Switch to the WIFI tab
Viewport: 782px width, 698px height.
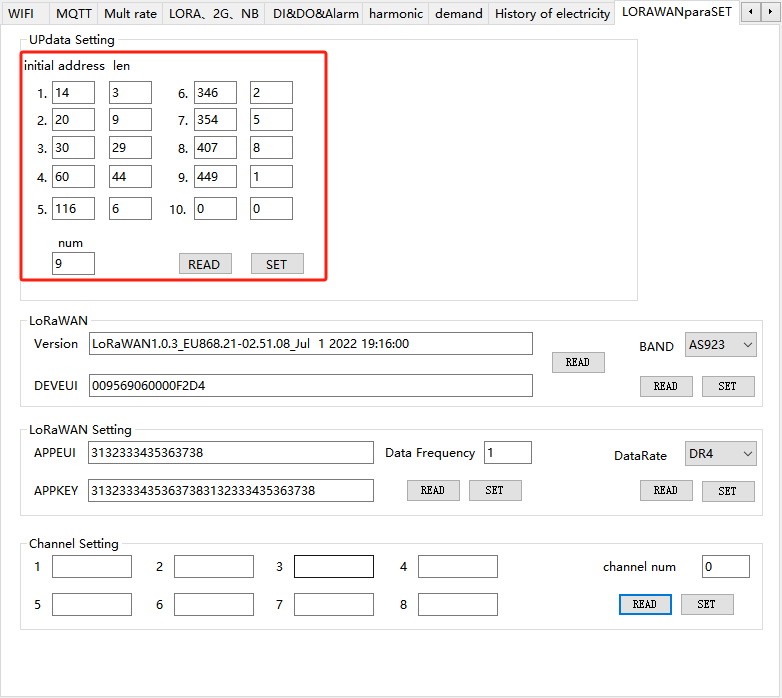pyautogui.click(x=21, y=13)
